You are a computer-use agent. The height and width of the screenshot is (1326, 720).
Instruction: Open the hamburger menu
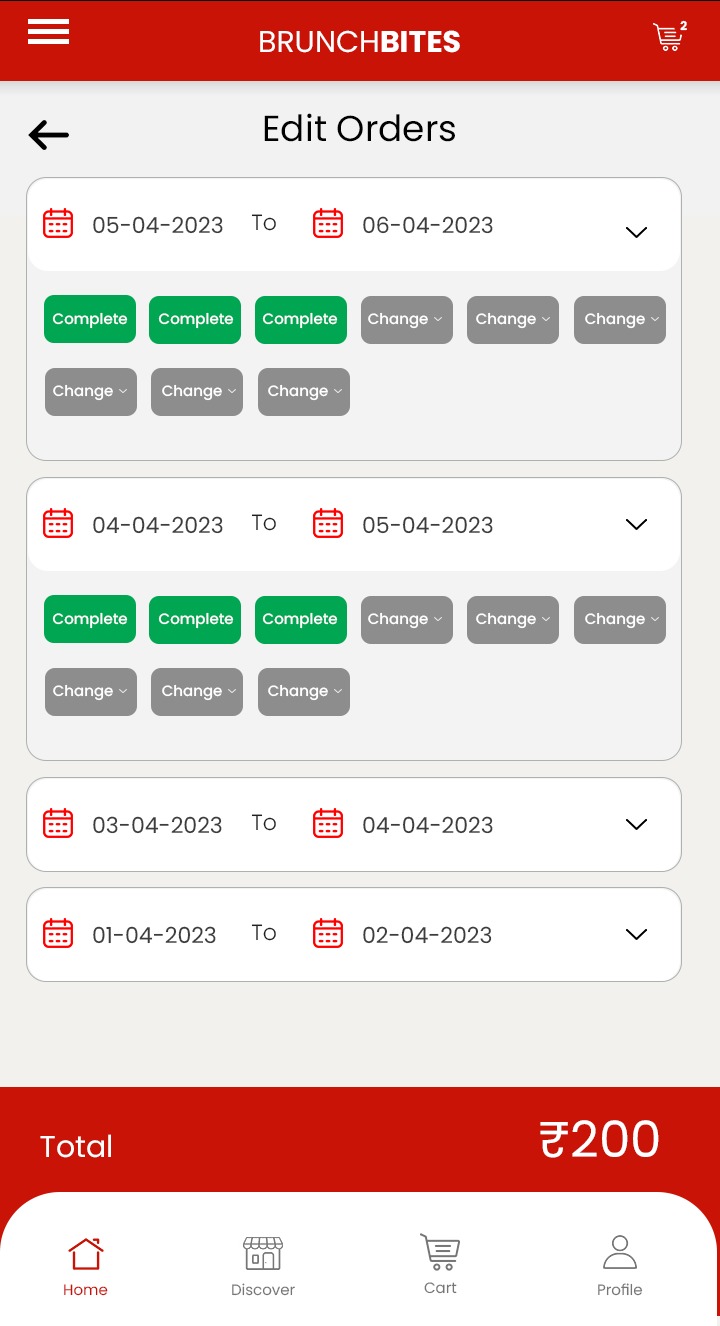48,32
